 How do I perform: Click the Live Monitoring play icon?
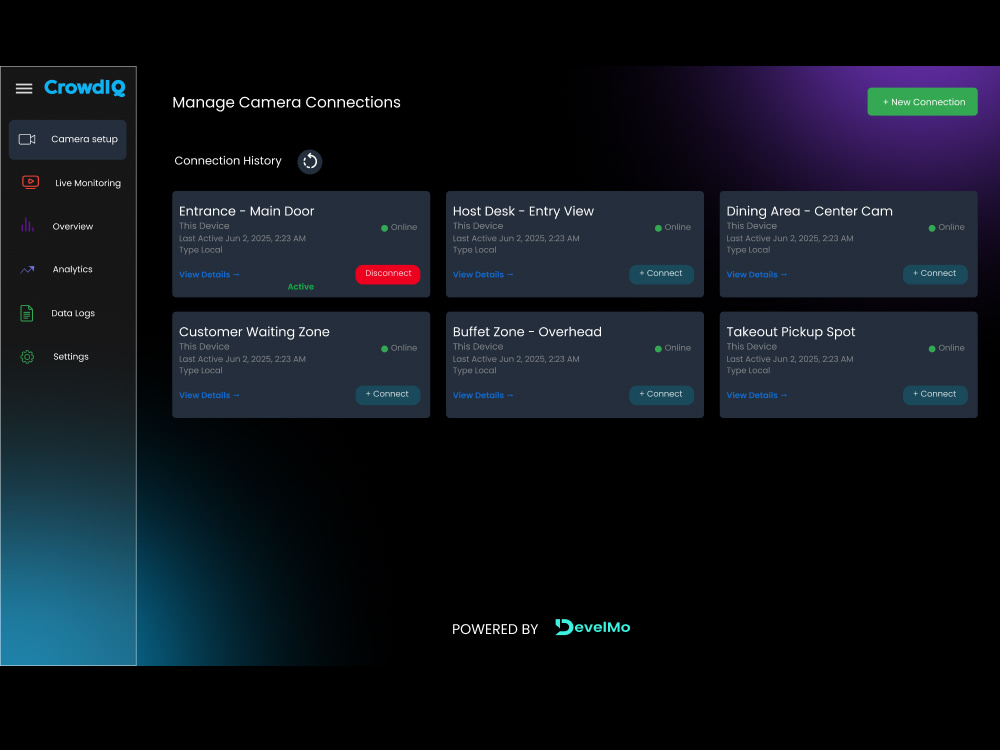tap(30, 182)
